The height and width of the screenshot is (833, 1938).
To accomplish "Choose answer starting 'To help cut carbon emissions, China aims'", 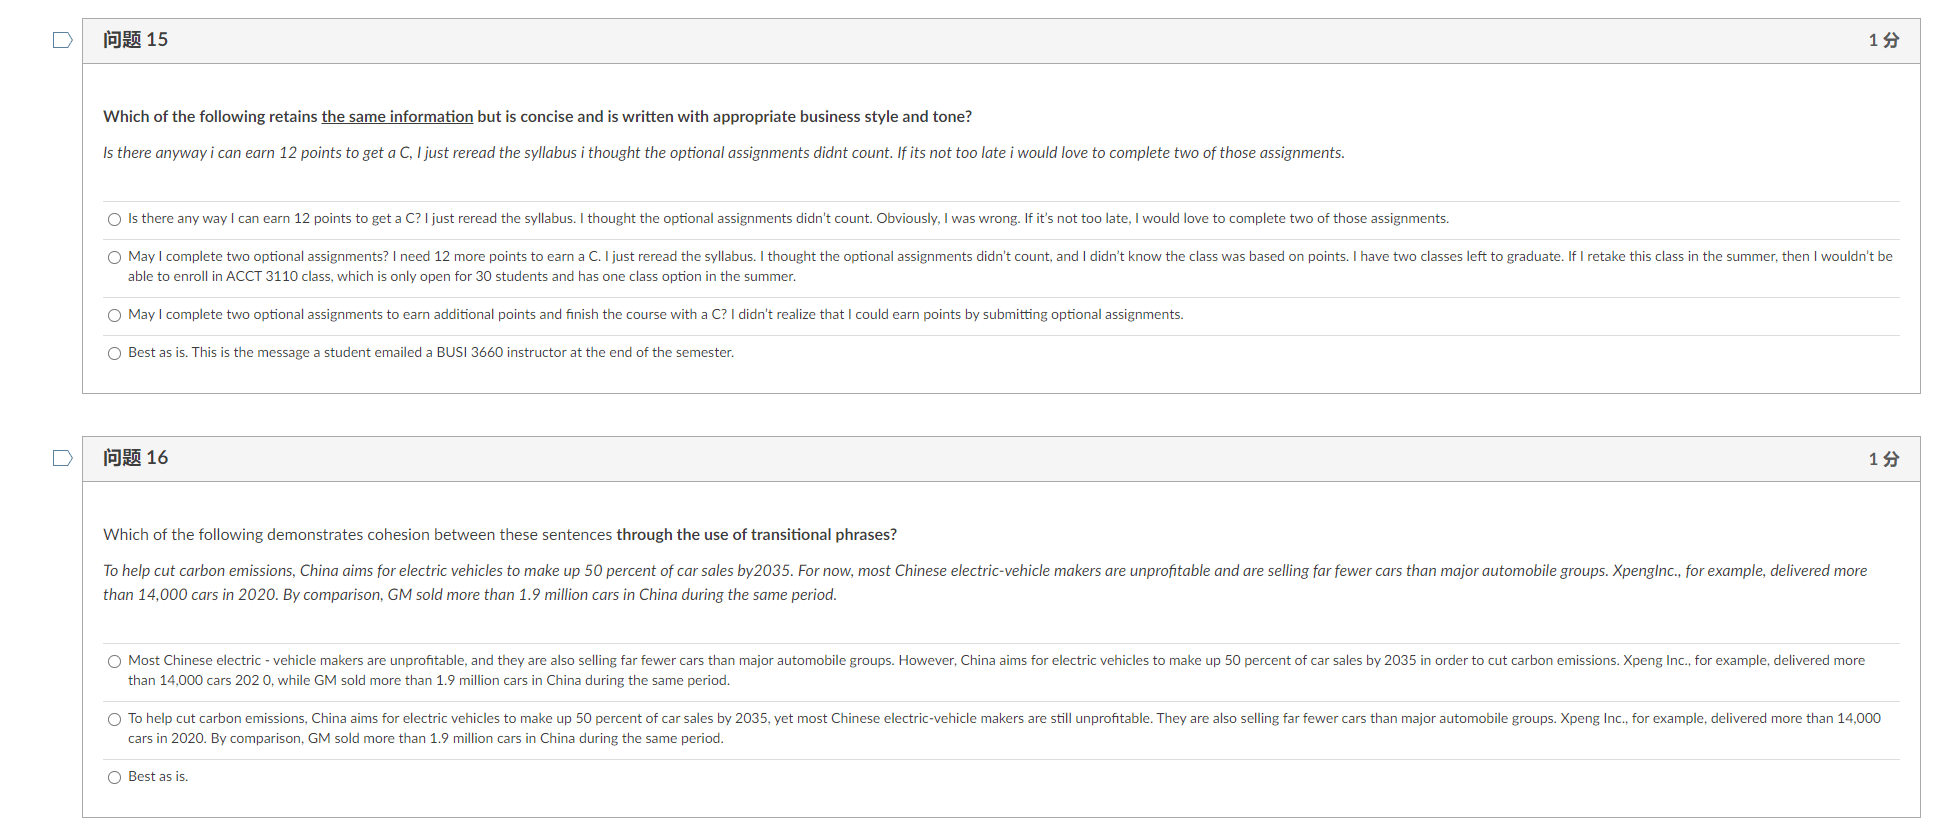I will click(x=114, y=719).
